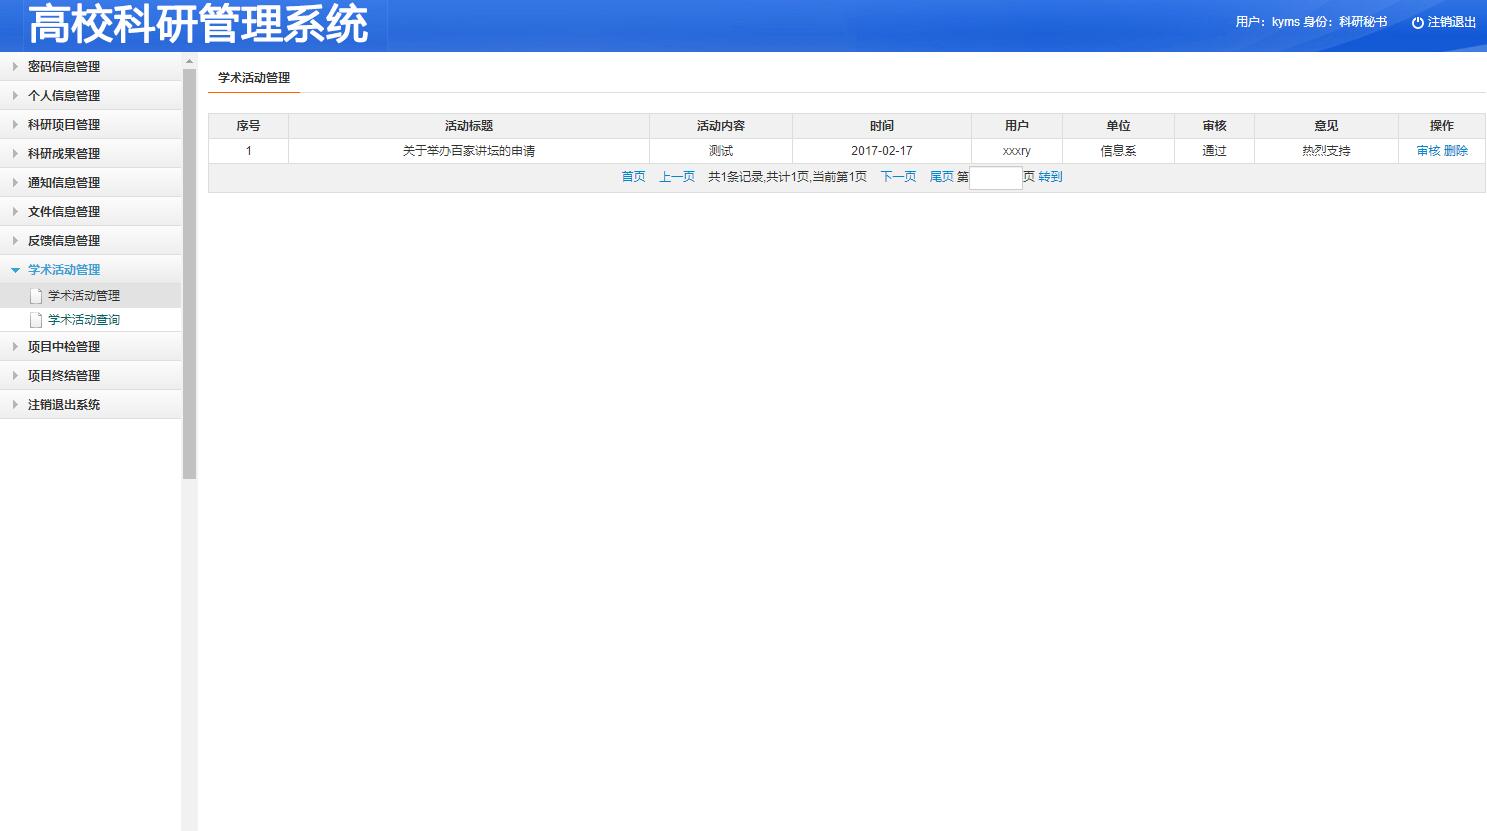Switch to the 学术活动管理 tab
This screenshot has height=831, width=1487.
point(253,77)
